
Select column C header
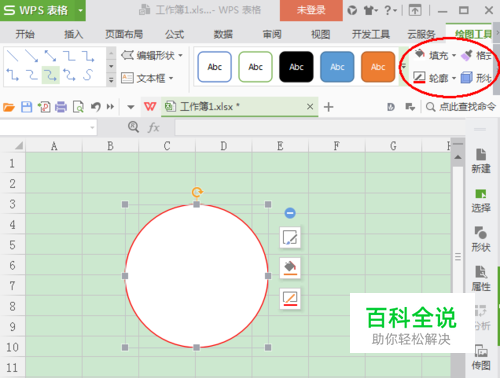pos(167,146)
